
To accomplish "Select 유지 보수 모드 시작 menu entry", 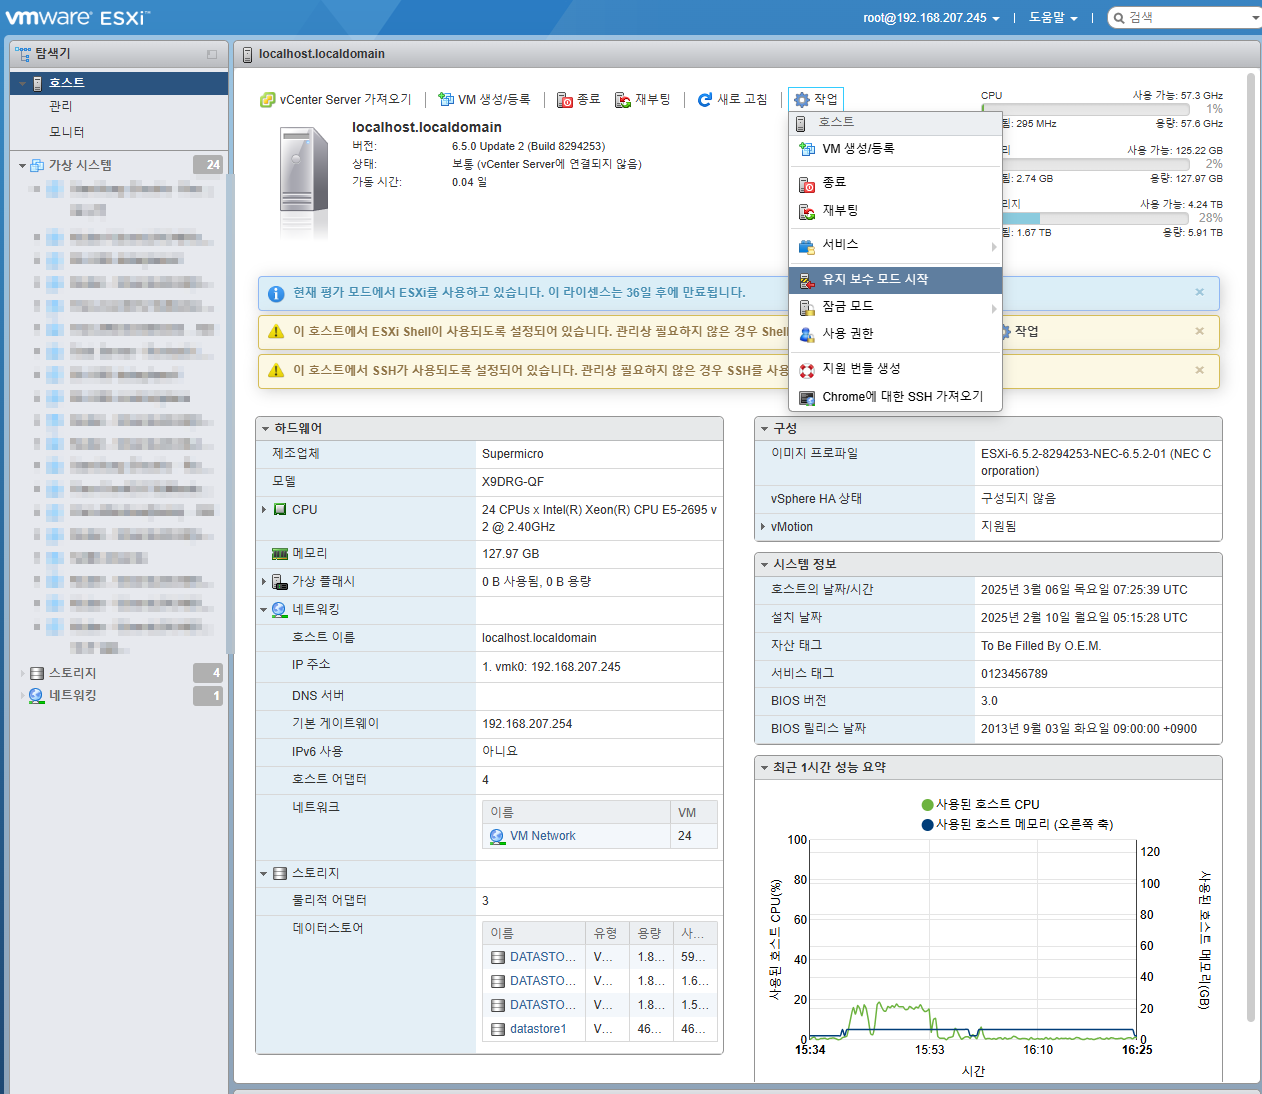I will [x=895, y=280].
